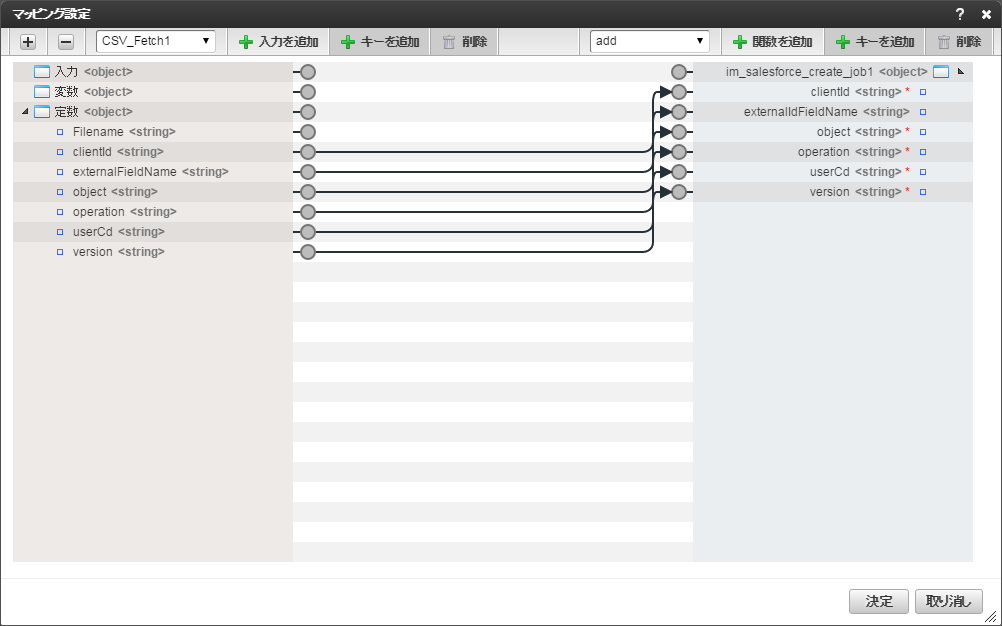Click right object input connector node
Viewport: 1002px width, 626px height.
tap(679, 132)
